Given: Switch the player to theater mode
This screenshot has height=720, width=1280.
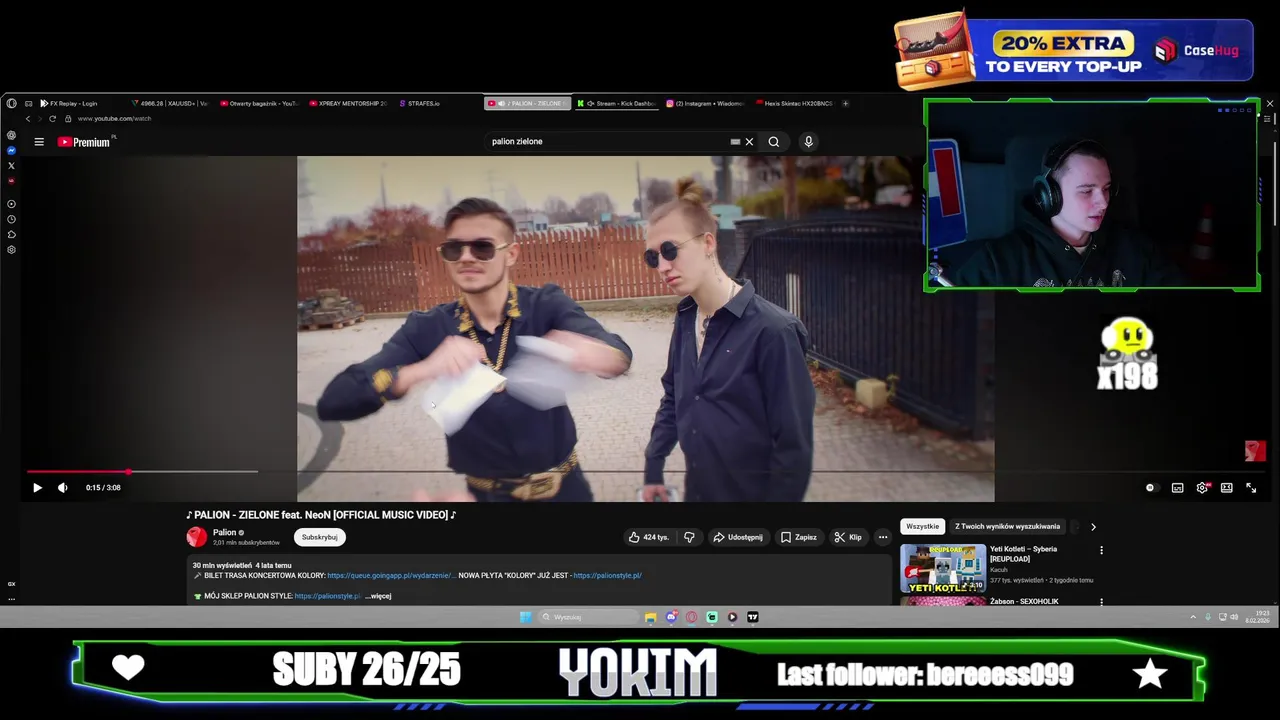Looking at the screenshot, I should 1226,488.
